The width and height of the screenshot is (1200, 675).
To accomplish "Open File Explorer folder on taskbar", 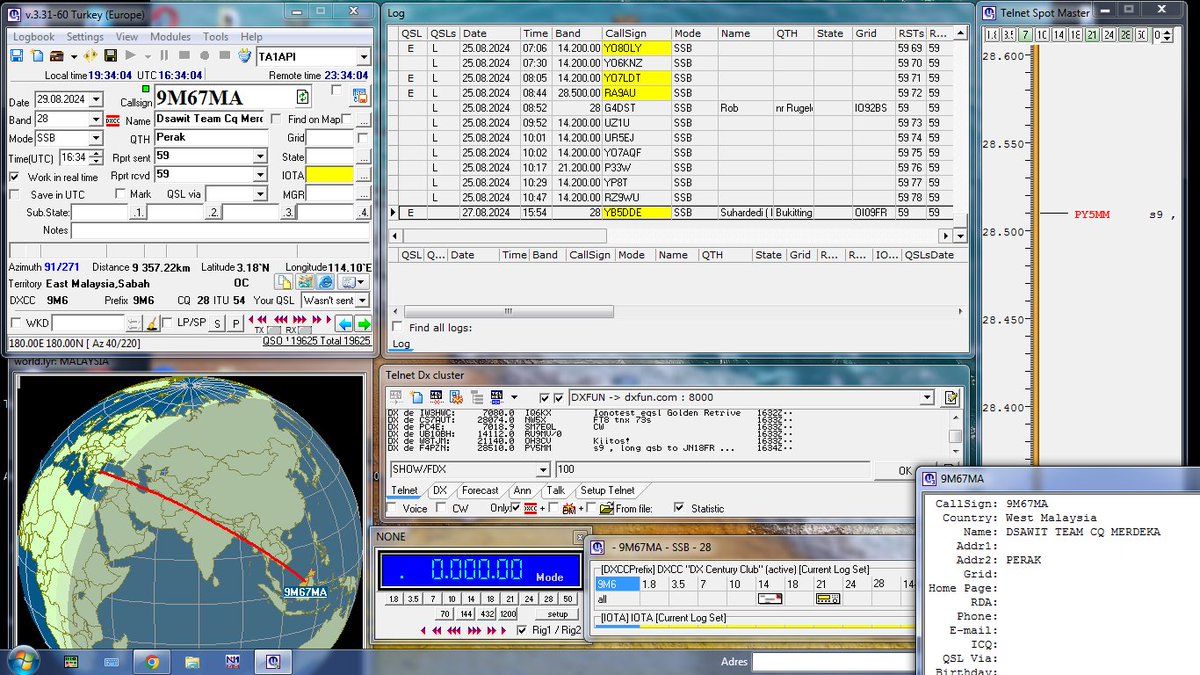I will (191, 662).
